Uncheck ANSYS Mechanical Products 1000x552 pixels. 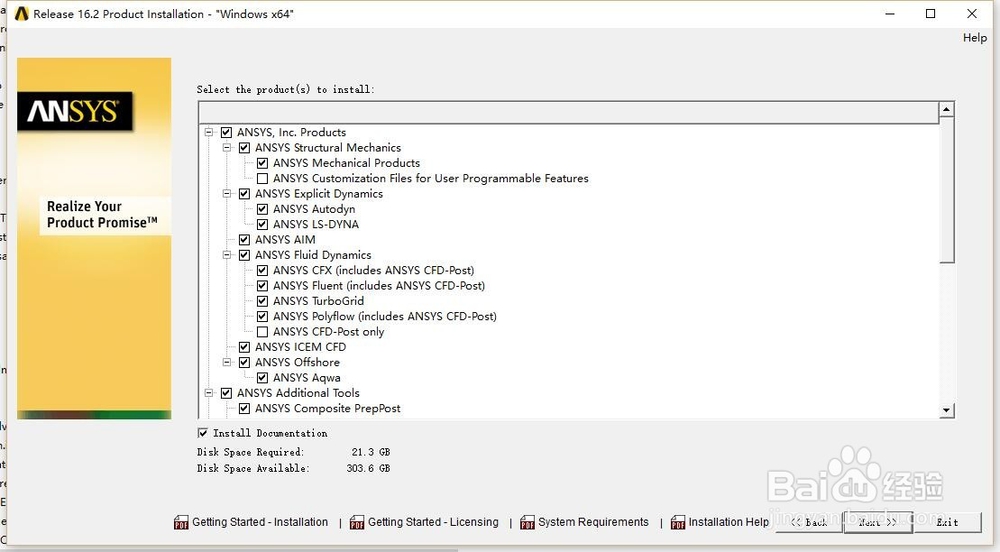262,163
